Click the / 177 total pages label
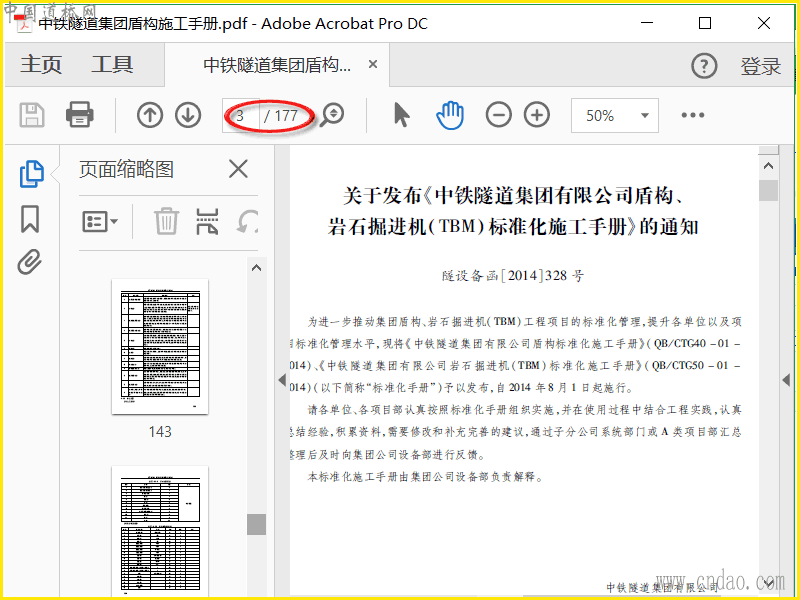This screenshot has width=800, height=600. pos(281,116)
